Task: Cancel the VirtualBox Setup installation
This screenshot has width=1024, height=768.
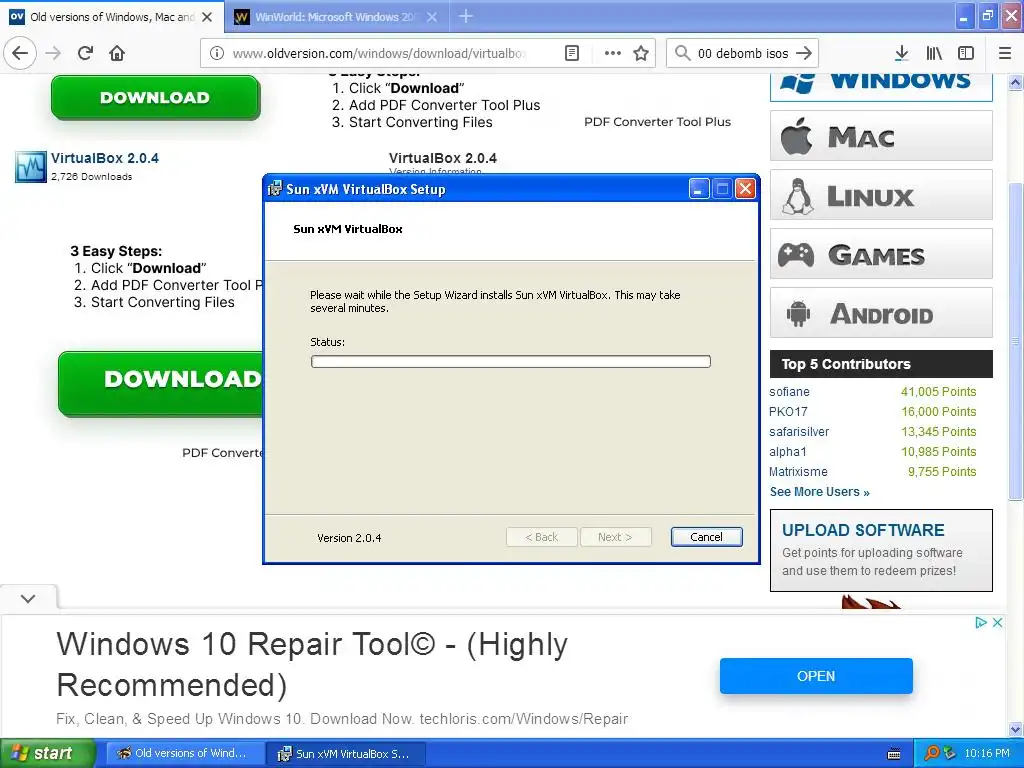Action: [707, 537]
